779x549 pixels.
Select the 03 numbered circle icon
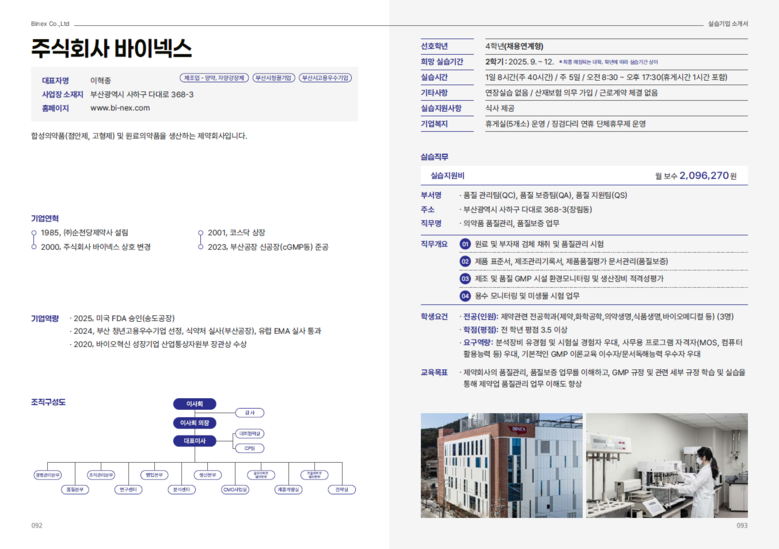[x=465, y=278]
